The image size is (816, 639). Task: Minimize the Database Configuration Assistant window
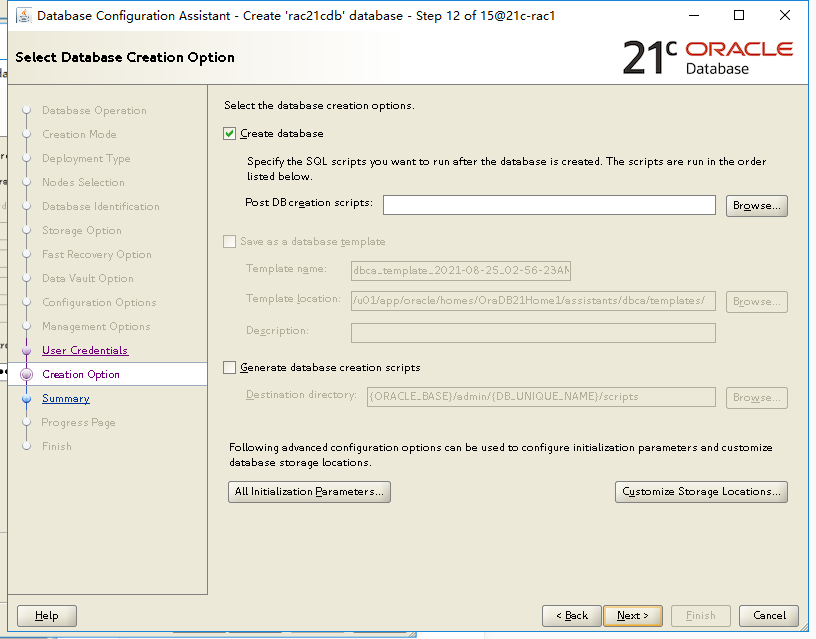[694, 16]
